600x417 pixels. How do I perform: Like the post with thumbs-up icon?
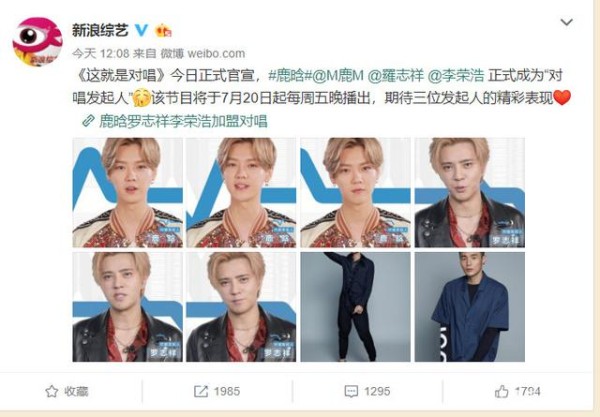(501, 391)
